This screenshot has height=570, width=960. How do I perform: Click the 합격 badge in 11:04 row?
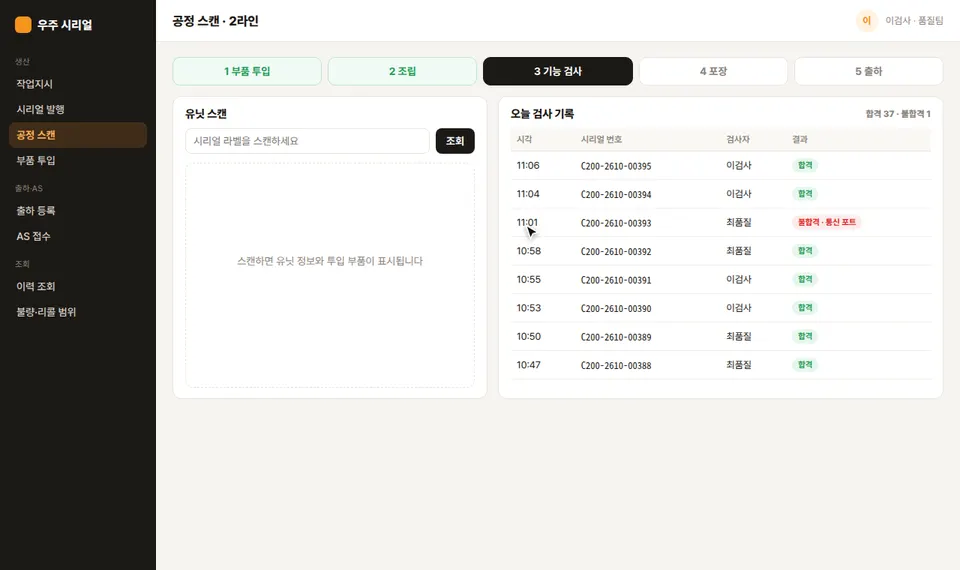coord(805,193)
